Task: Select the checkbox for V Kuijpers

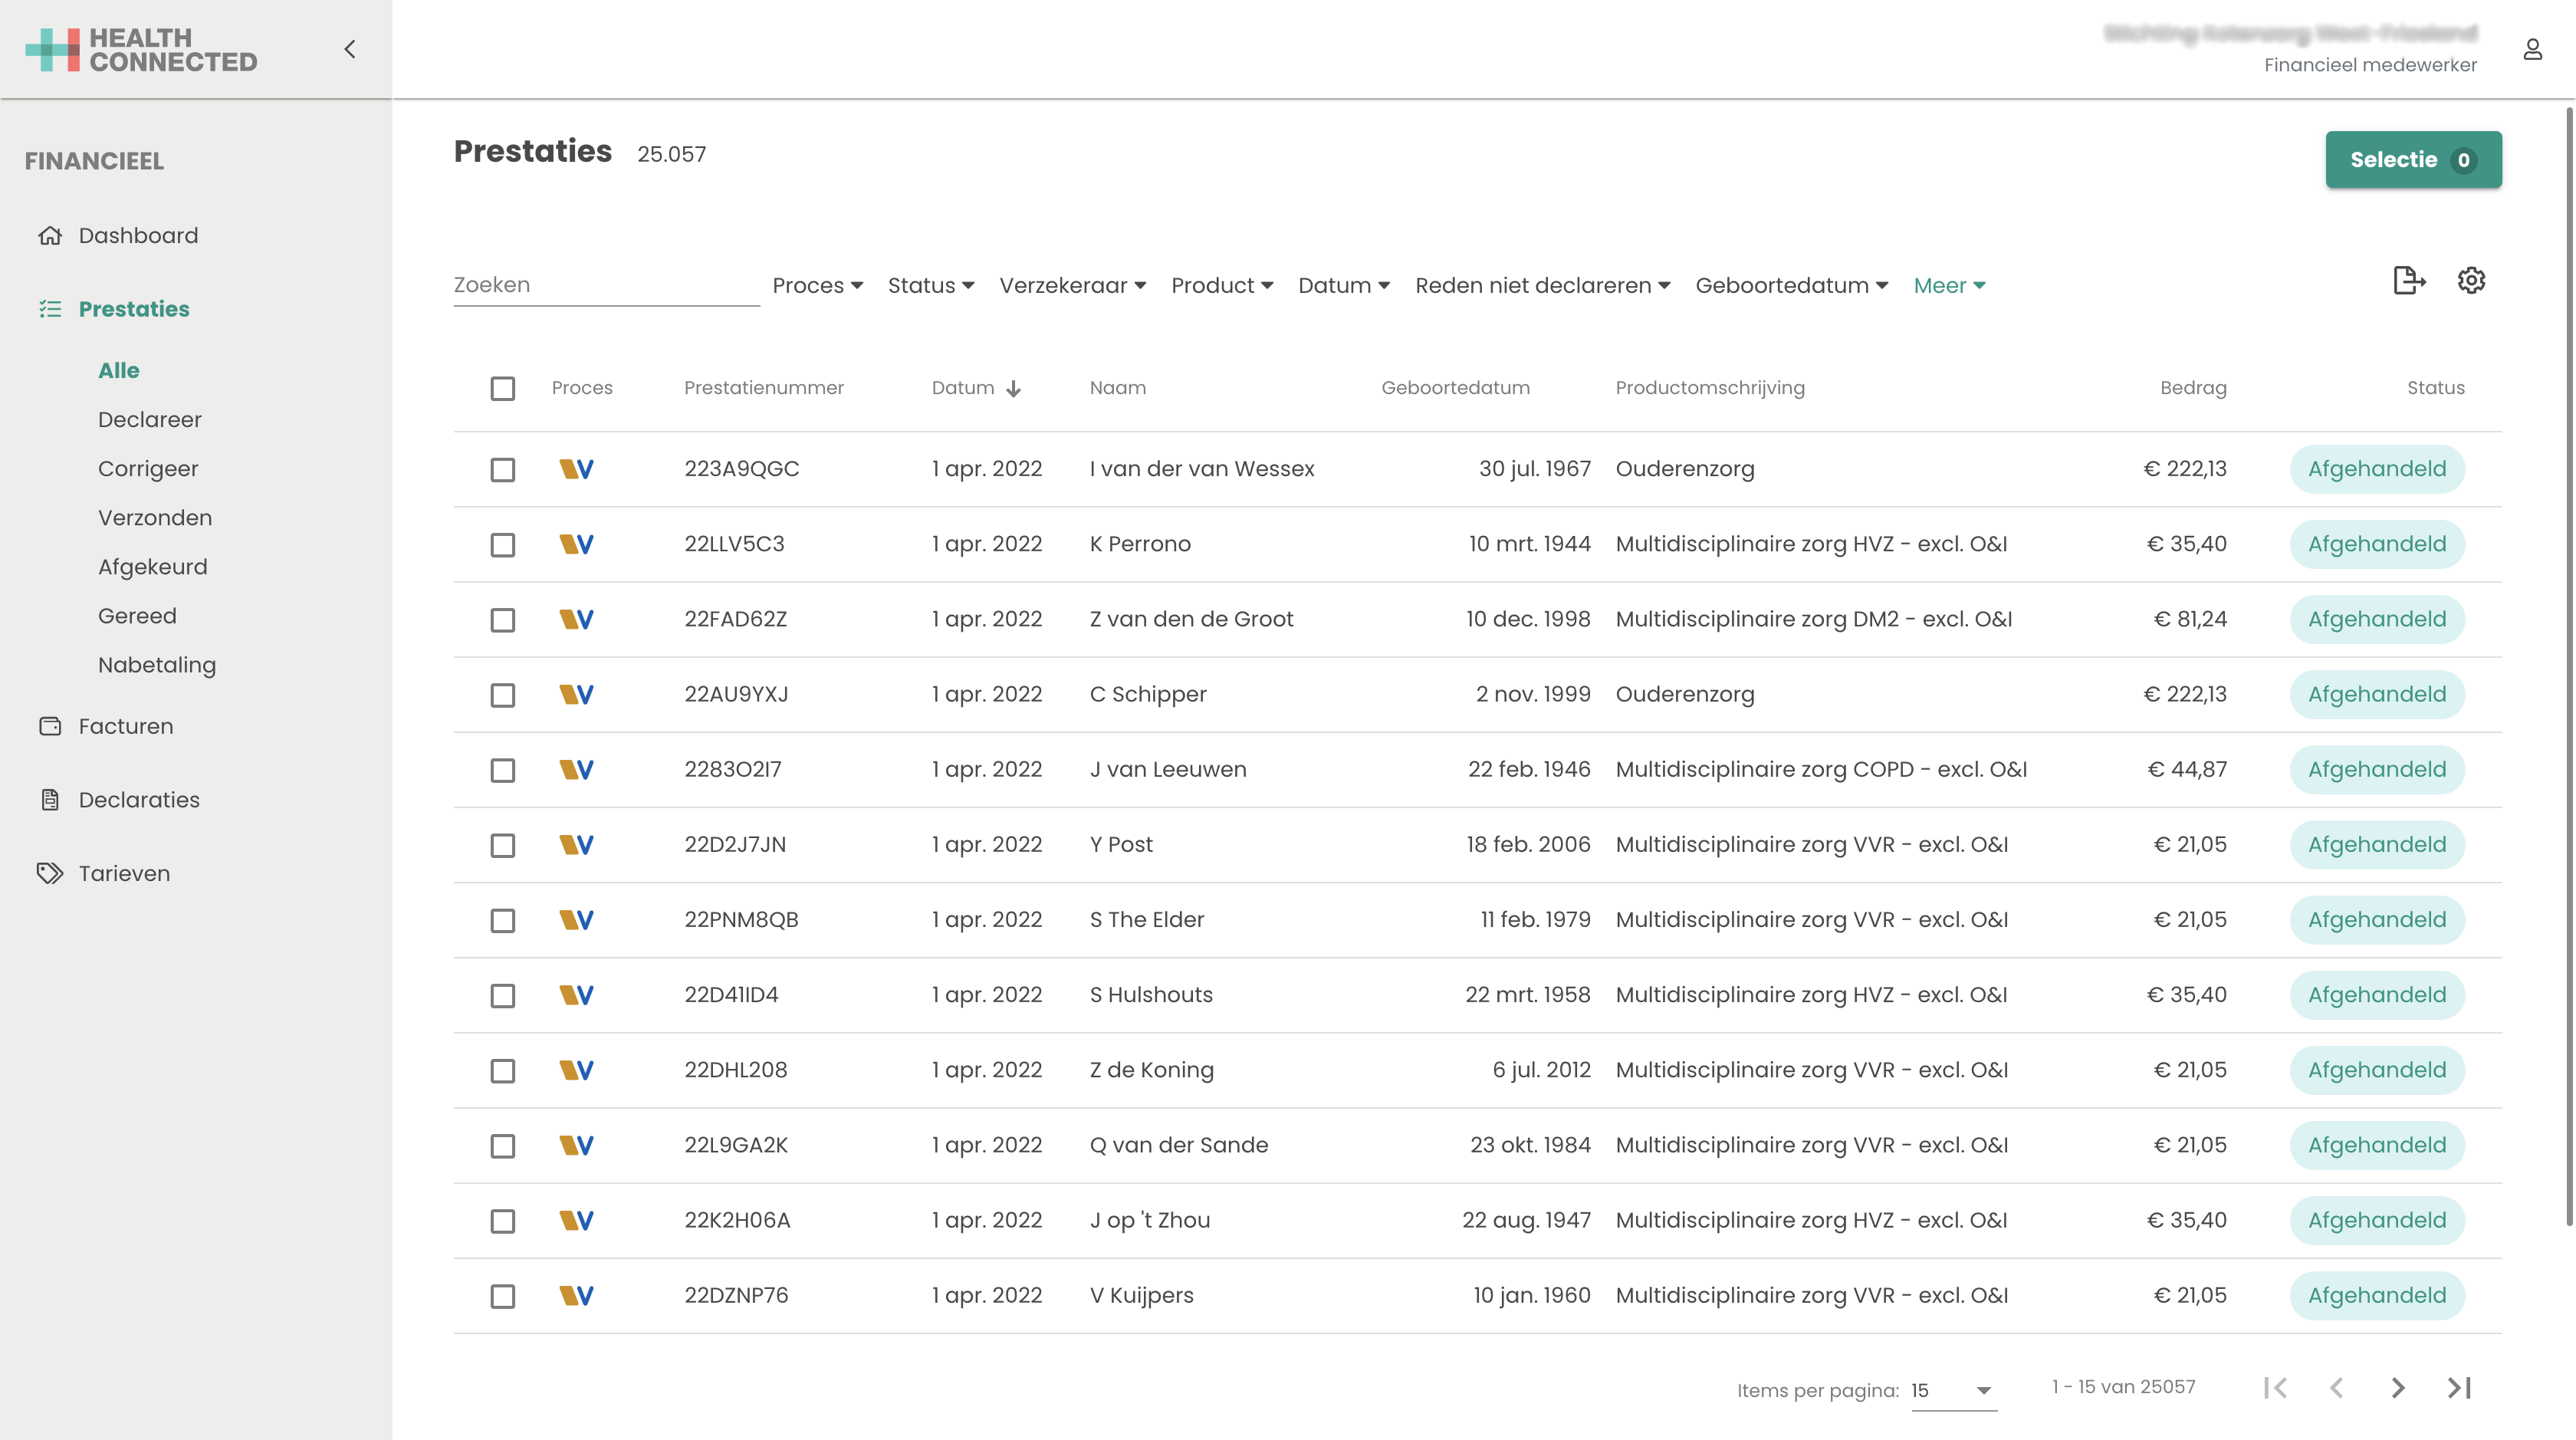Action: click(x=503, y=1296)
